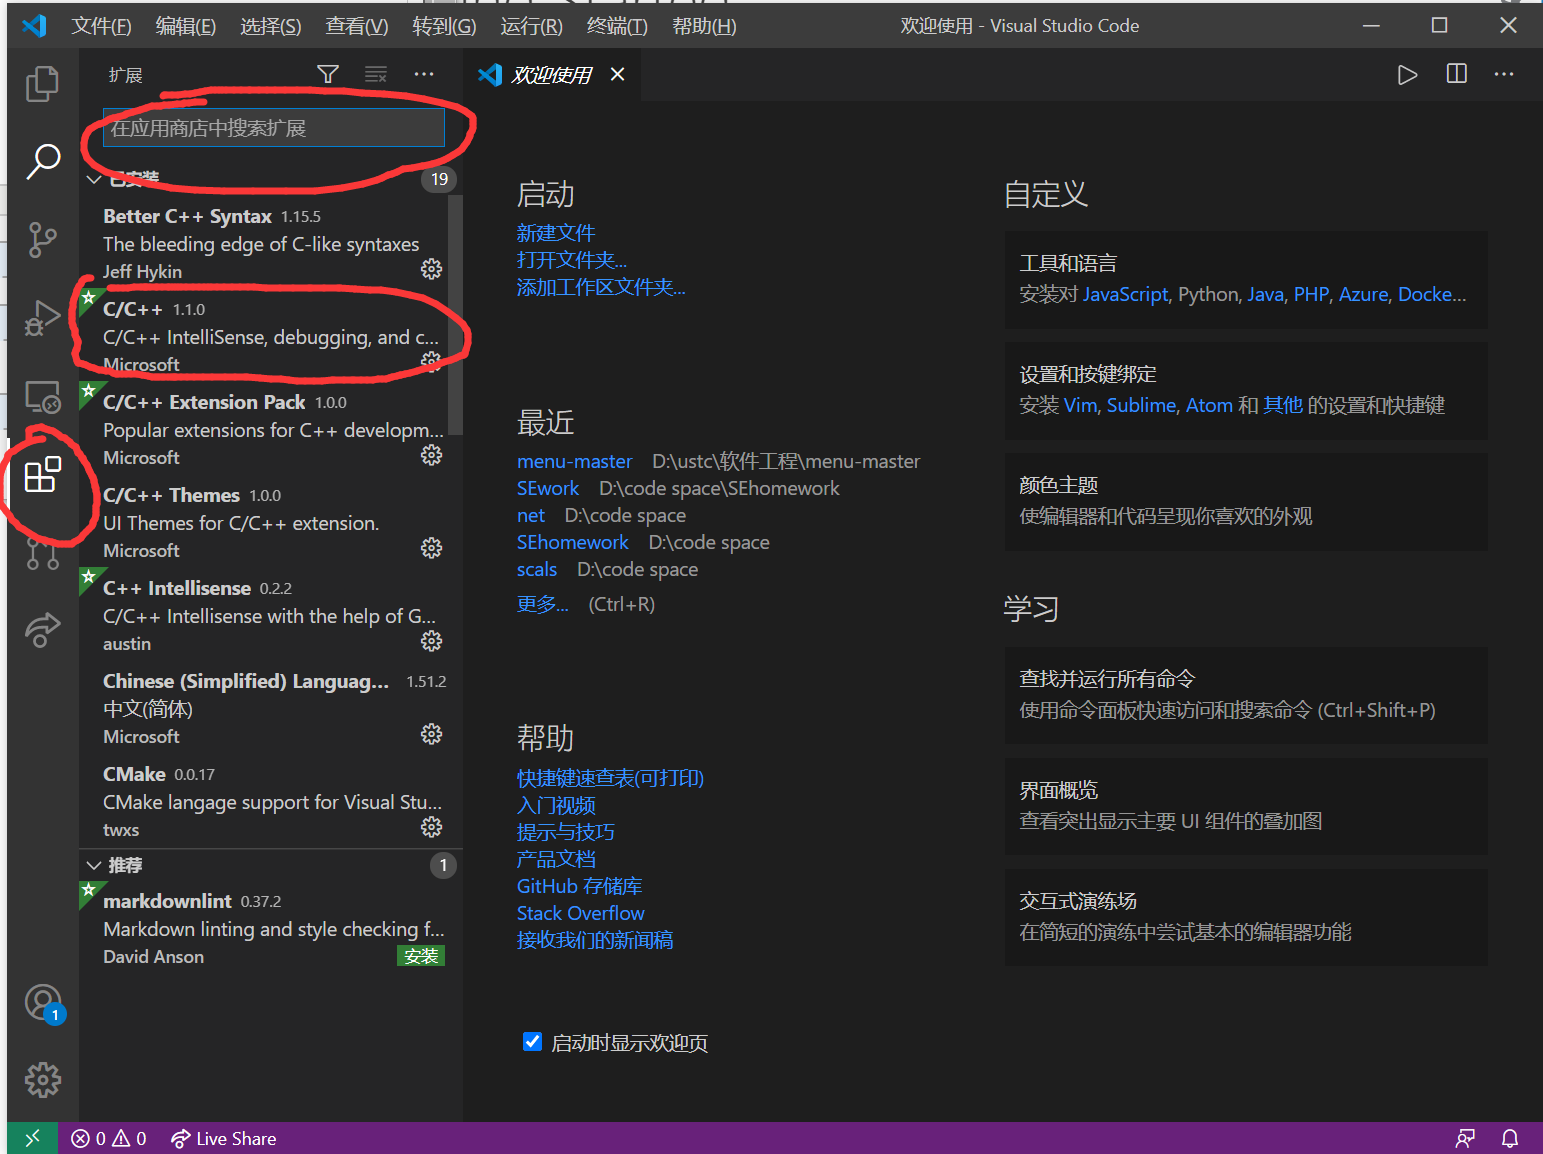Image resolution: width=1543 pixels, height=1154 pixels.
Task: Open the Extensions panel more actions menu
Action: pos(424,74)
